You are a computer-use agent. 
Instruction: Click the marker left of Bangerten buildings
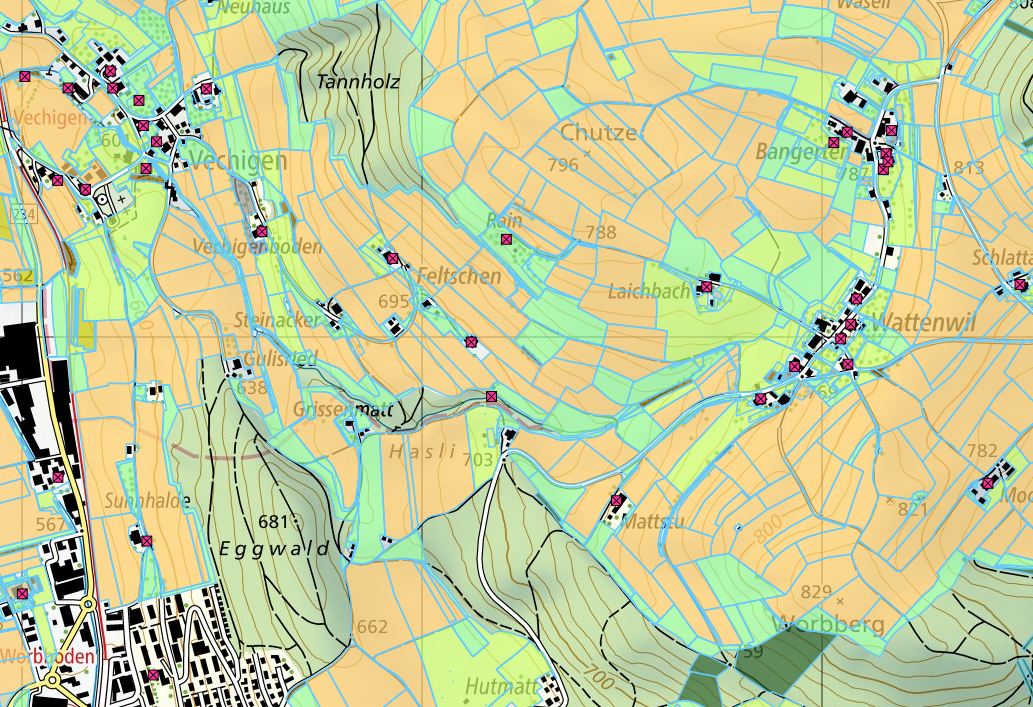pos(833,142)
